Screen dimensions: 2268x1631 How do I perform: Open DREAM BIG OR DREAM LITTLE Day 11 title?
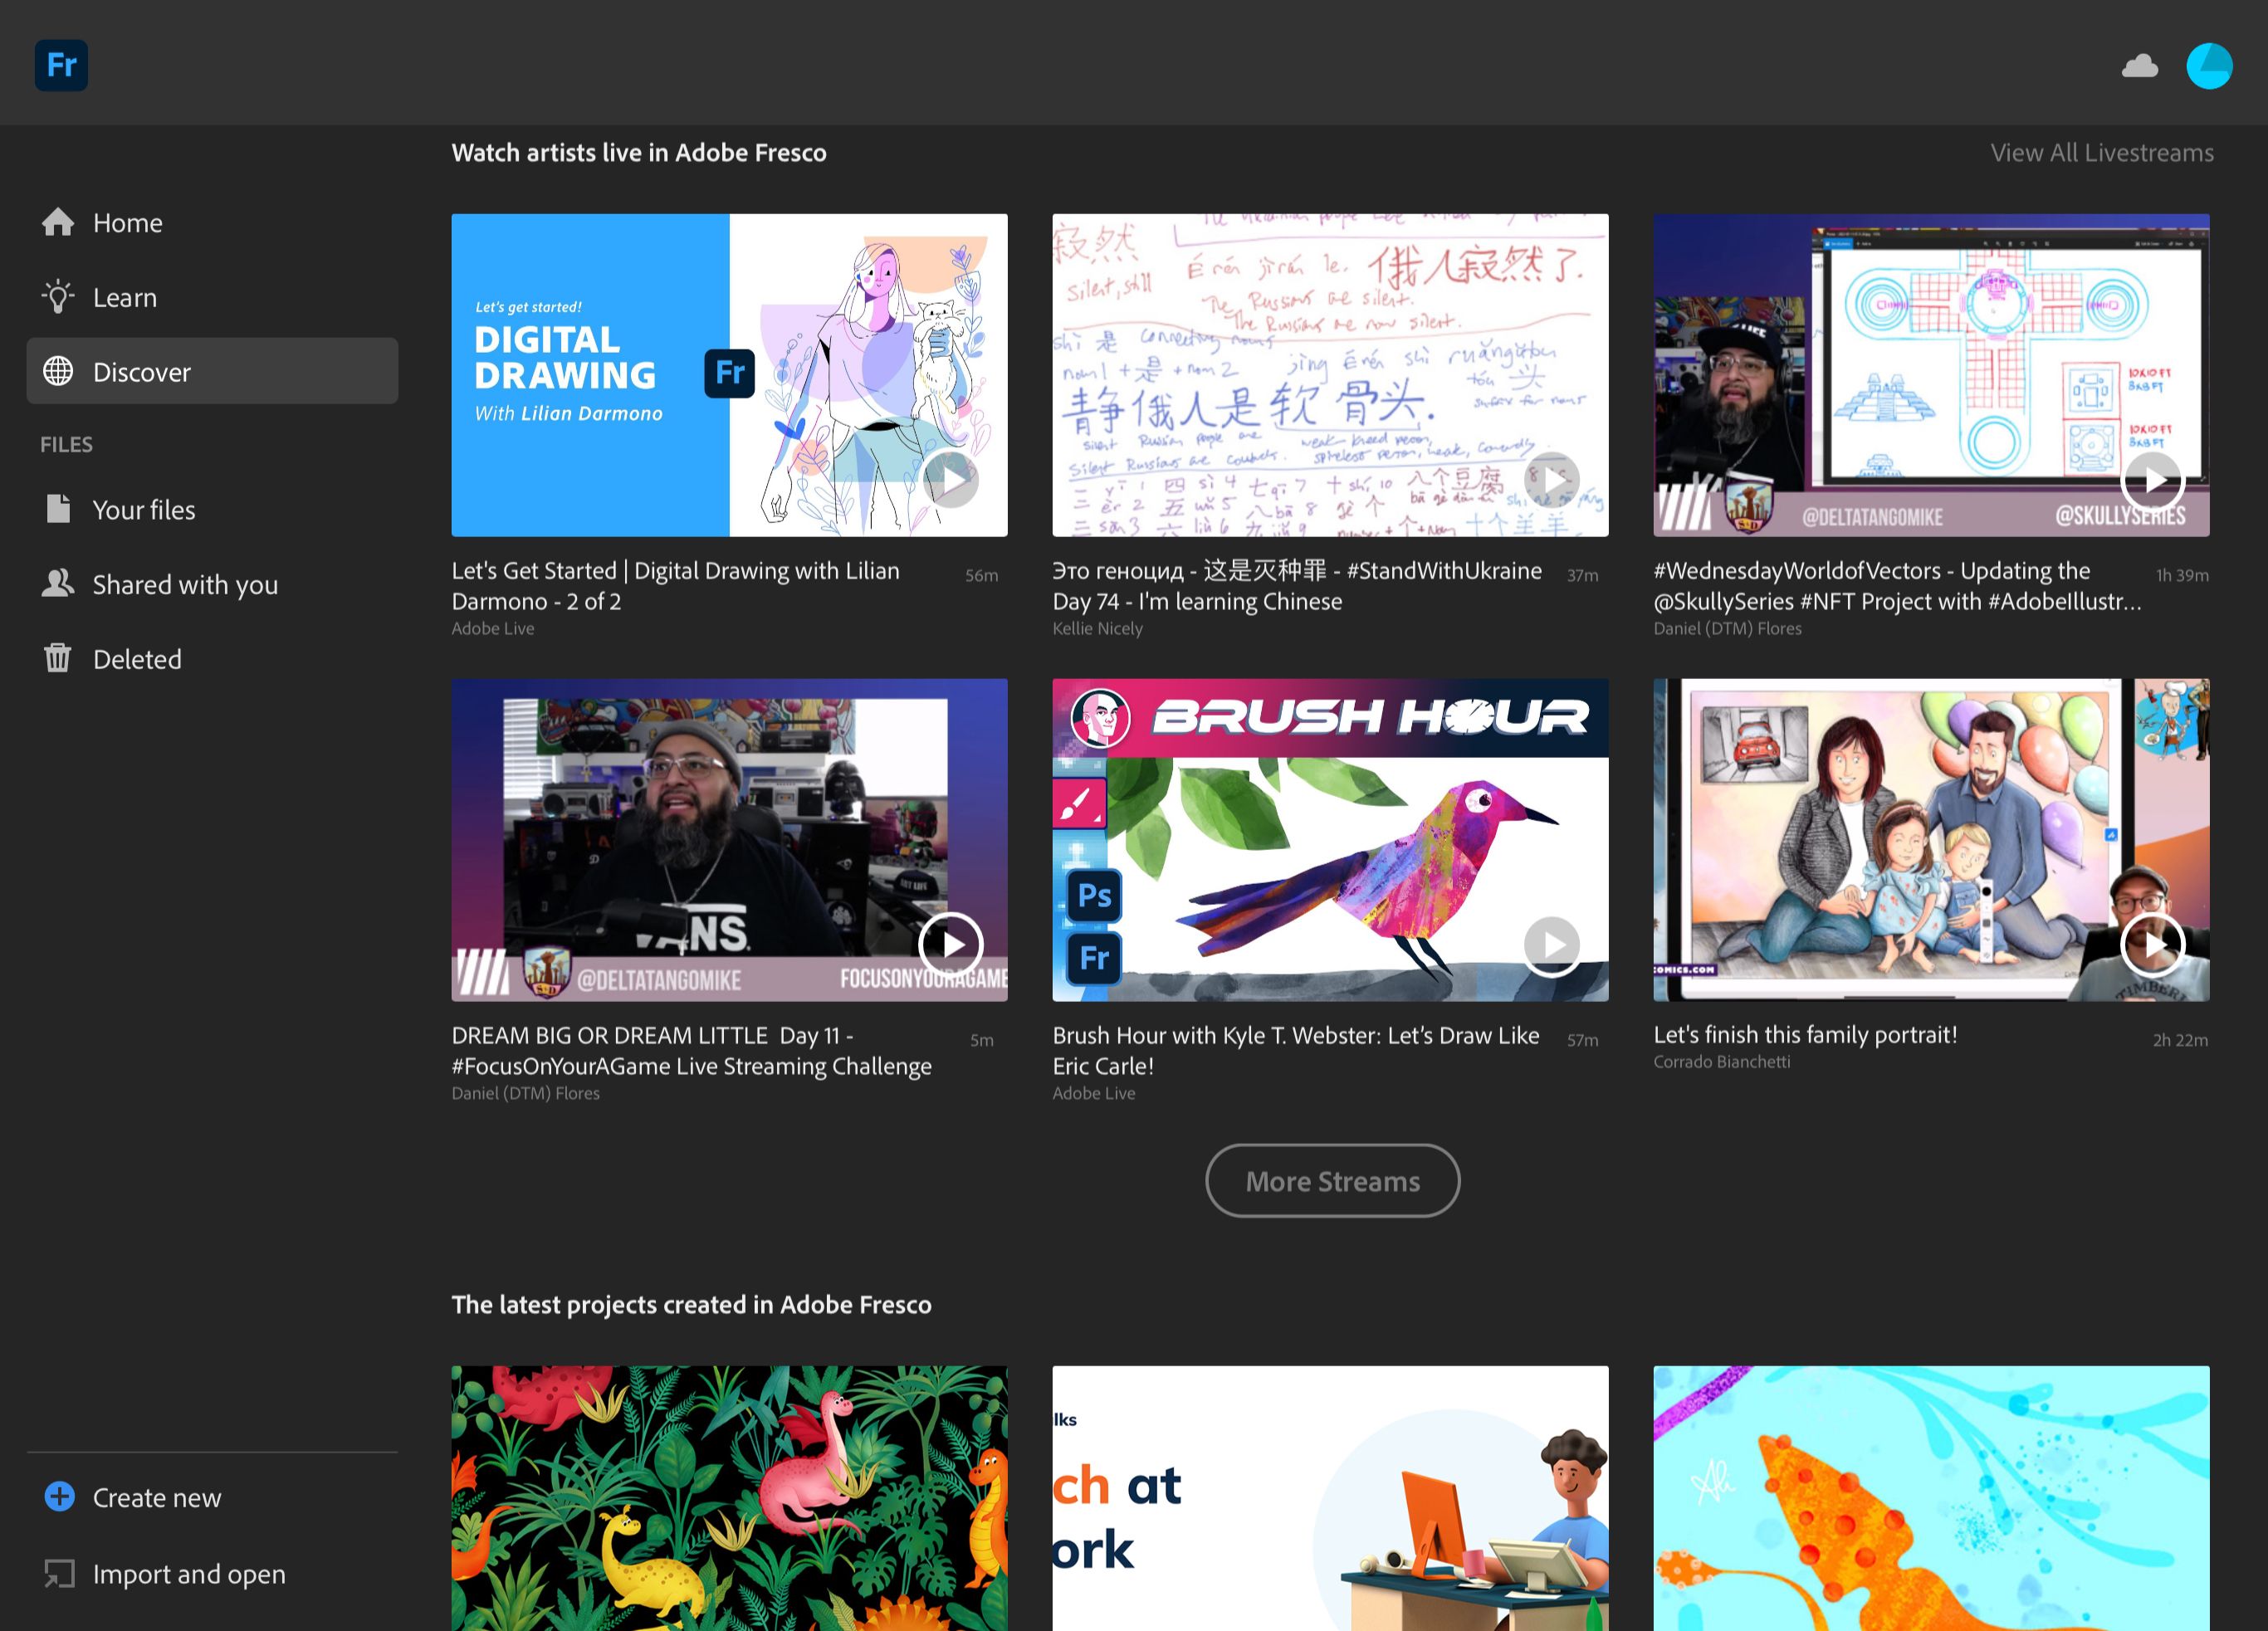click(x=691, y=1050)
